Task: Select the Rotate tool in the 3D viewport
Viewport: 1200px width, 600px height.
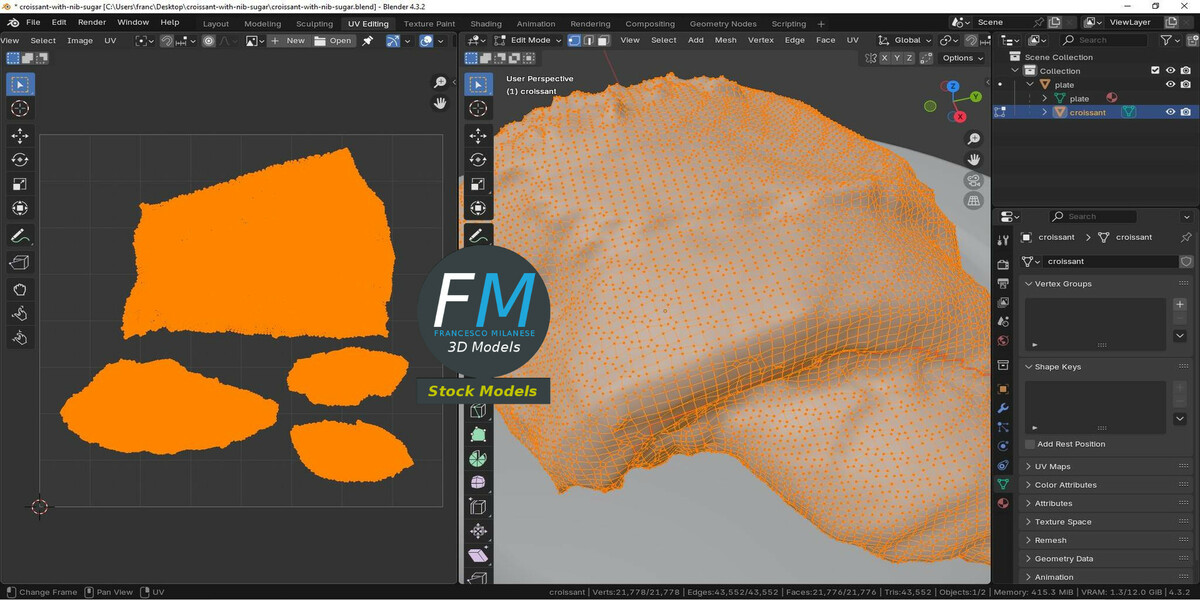Action: pos(478,159)
